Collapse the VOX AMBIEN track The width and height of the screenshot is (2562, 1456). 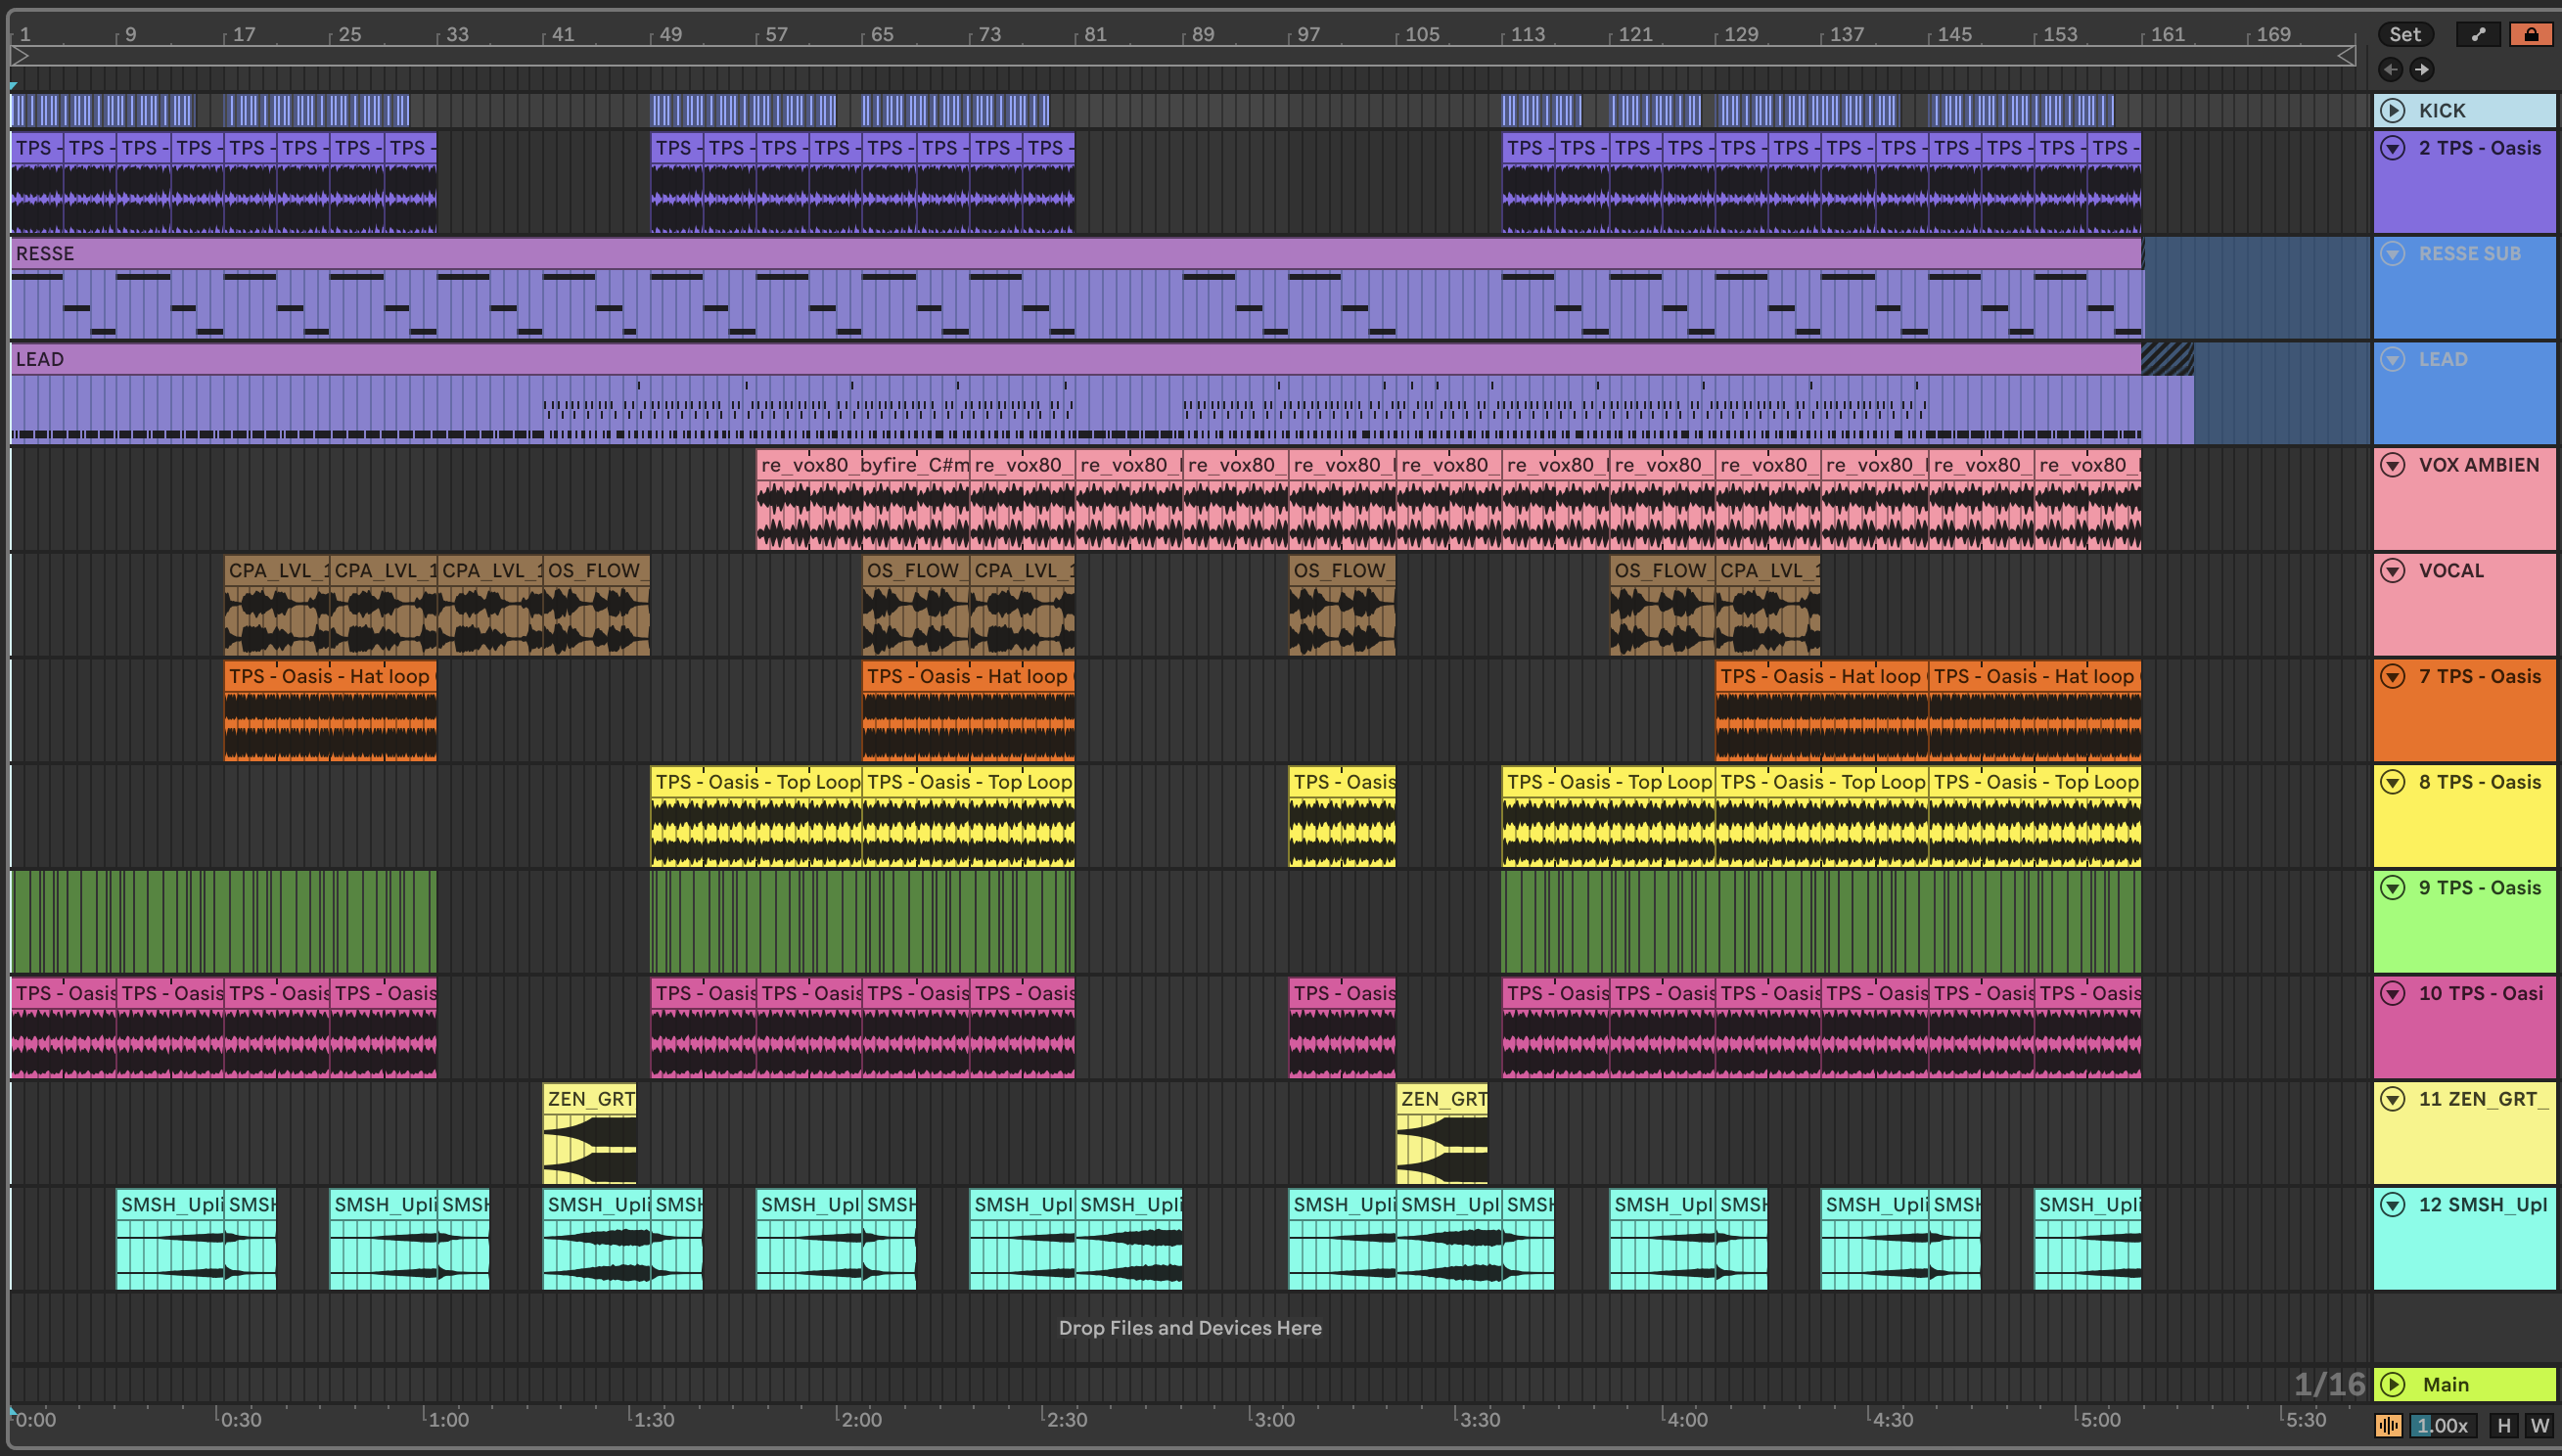[2392, 465]
